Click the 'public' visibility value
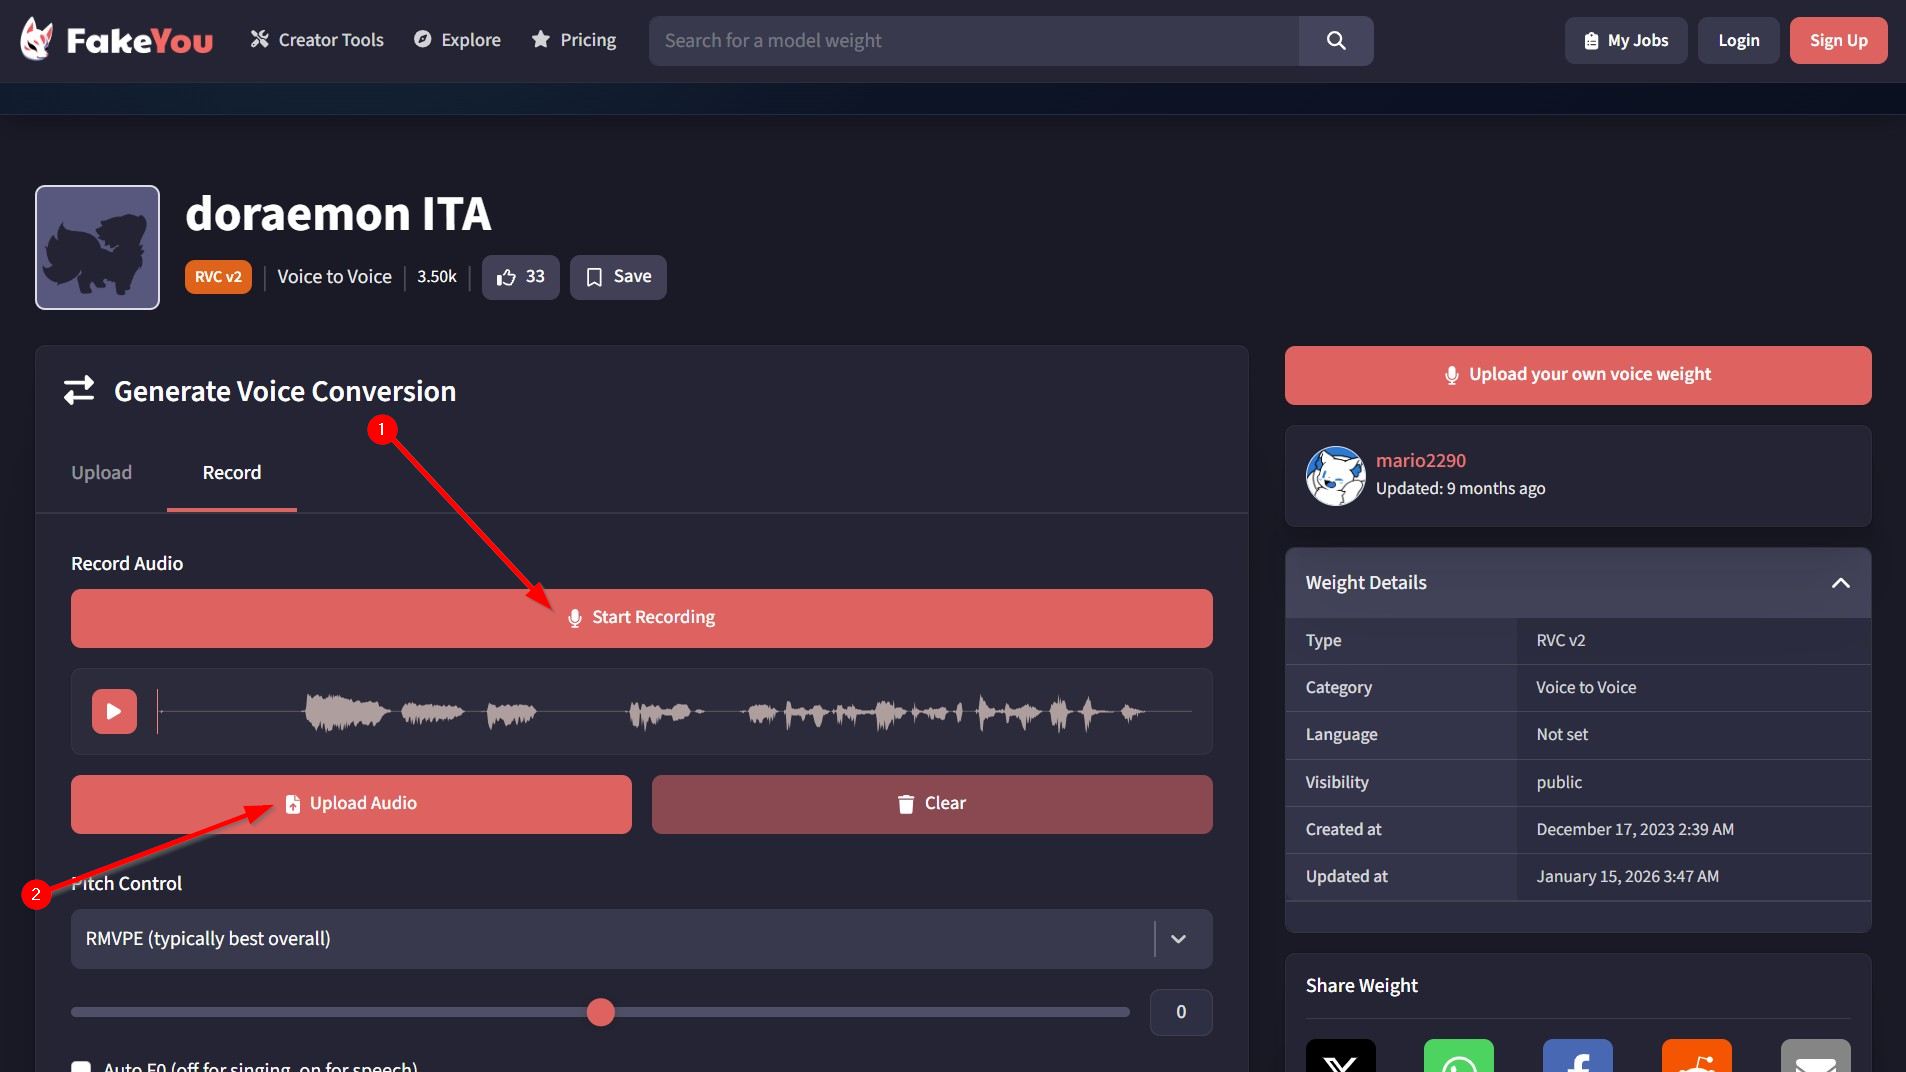Viewport: 1906px width, 1072px height. click(1559, 783)
